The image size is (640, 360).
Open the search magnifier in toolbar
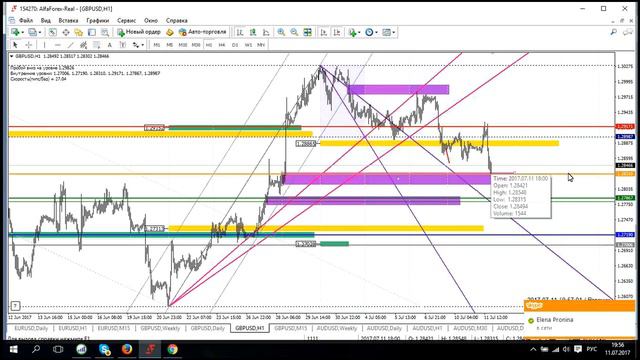point(613,32)
